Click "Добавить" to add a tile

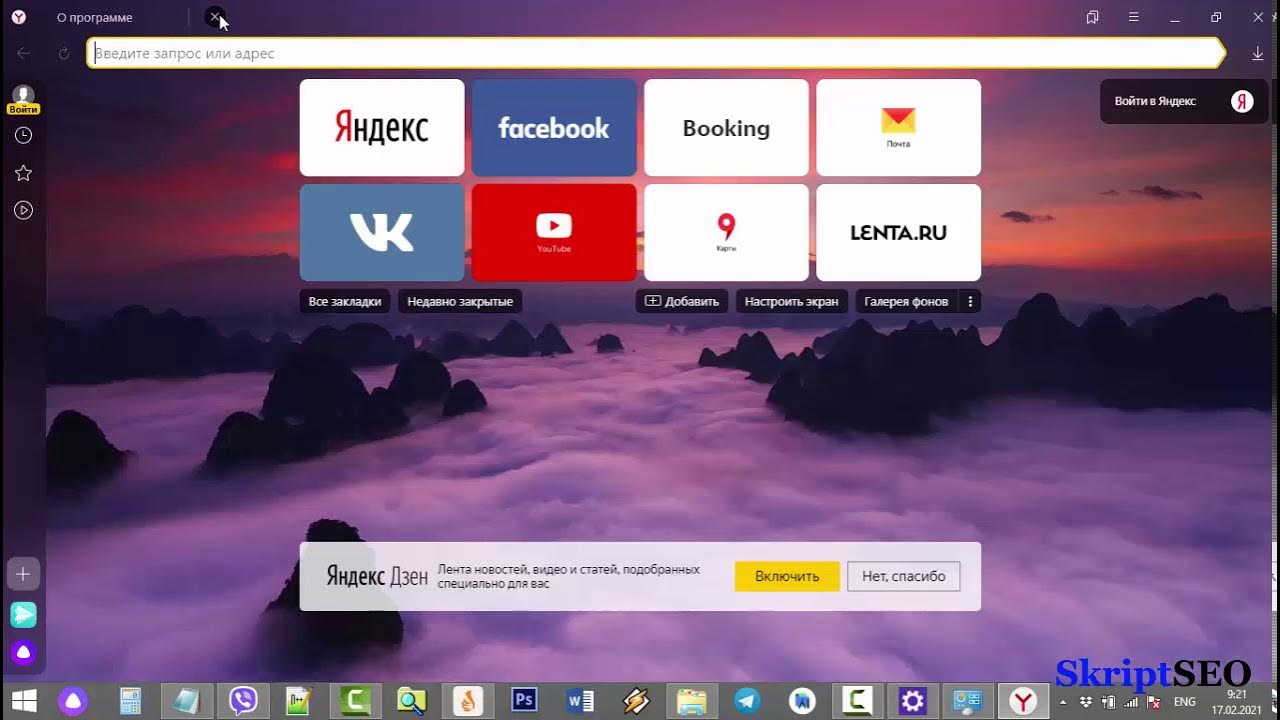[682, 301]
